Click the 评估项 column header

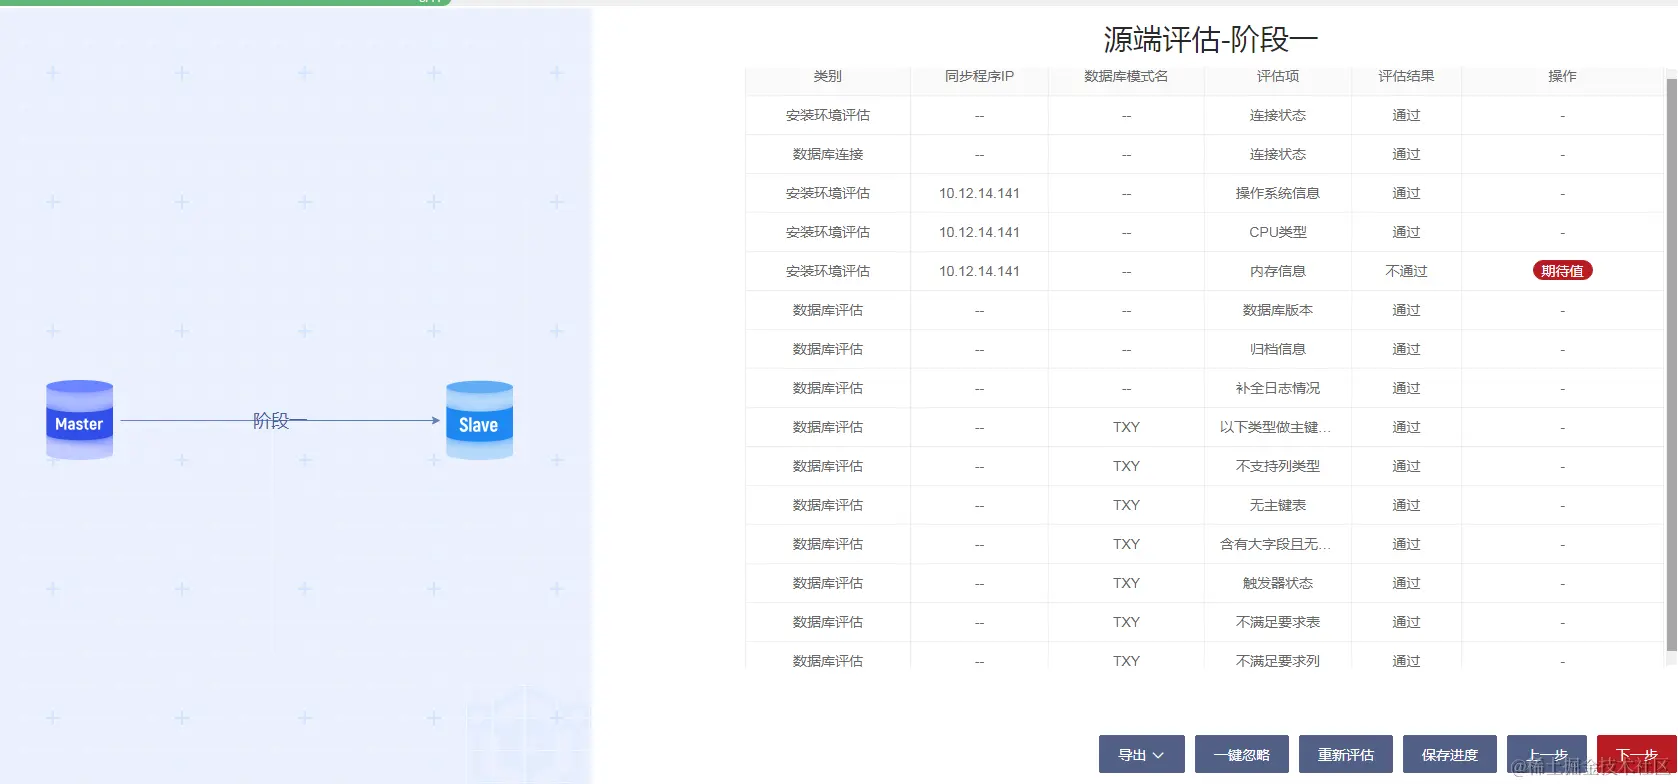pos(1278,76)
